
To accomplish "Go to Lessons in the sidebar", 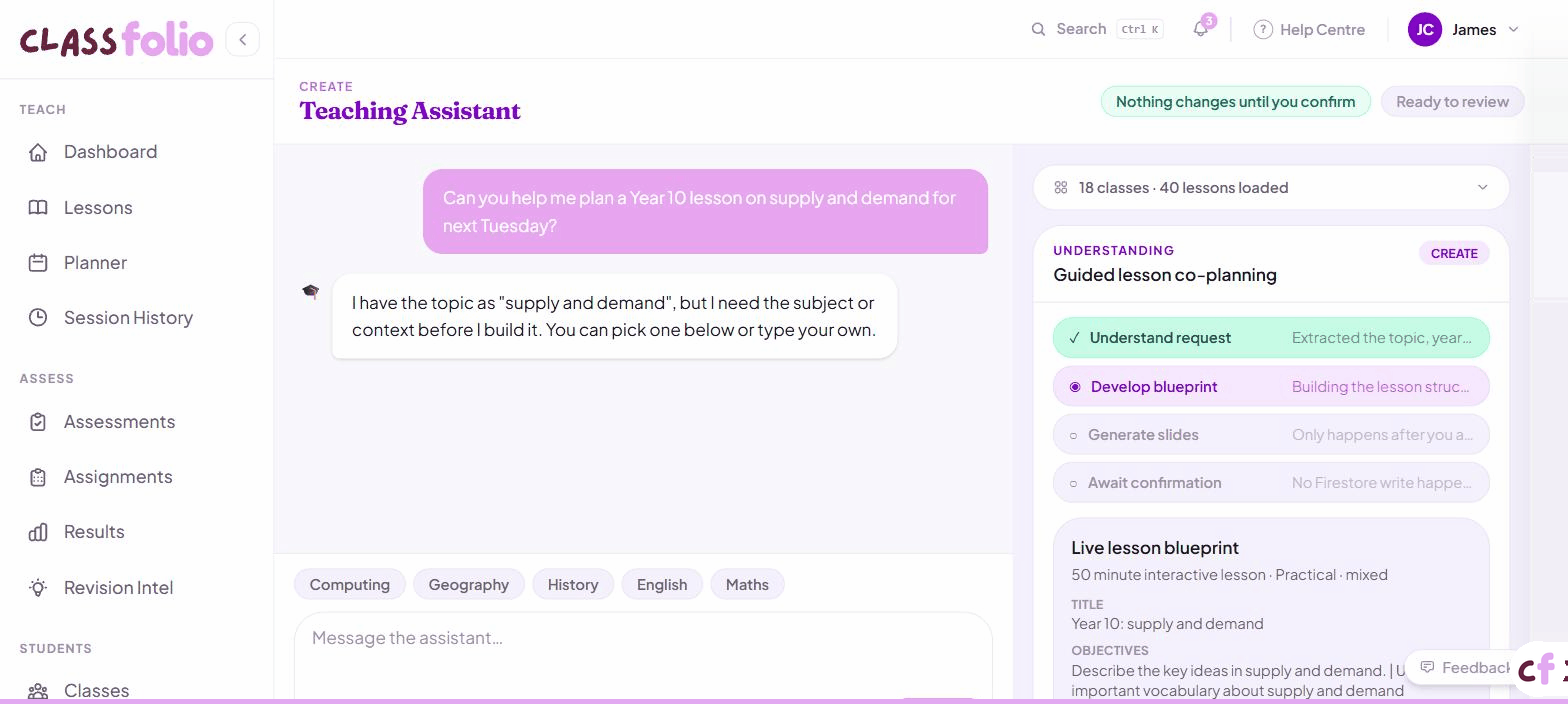I will click(137, 208).
